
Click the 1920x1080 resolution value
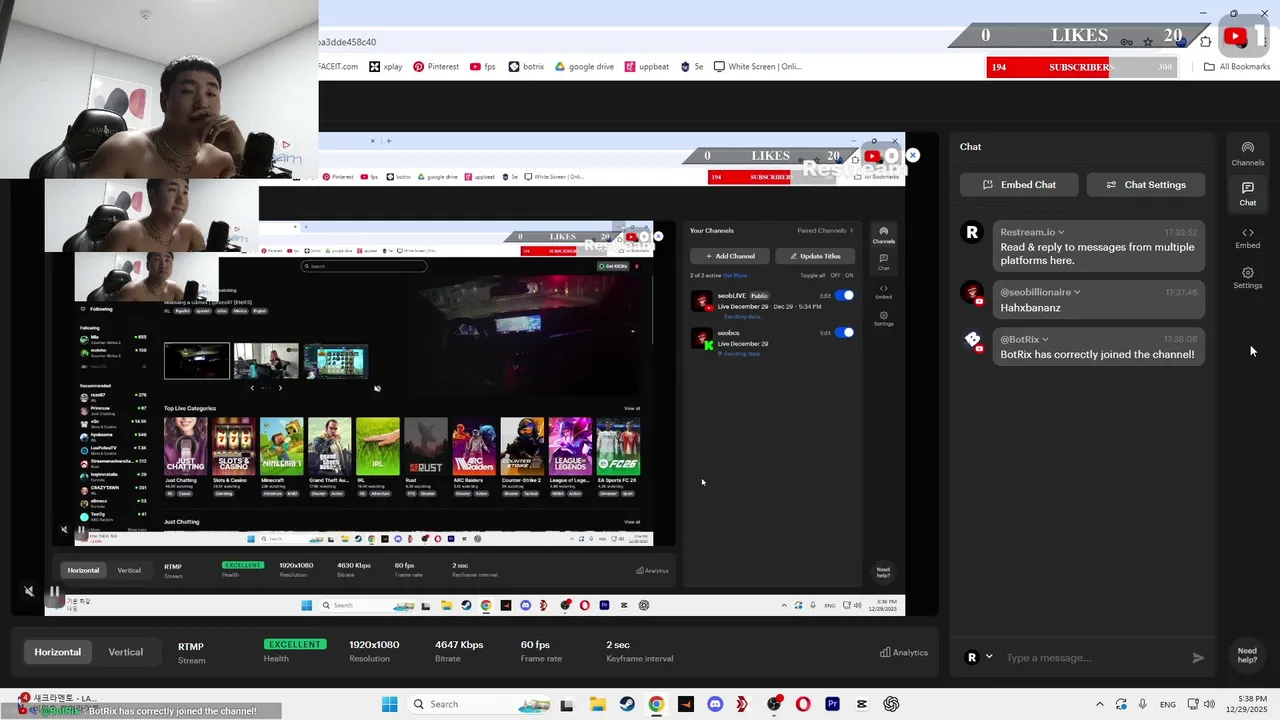374,645
